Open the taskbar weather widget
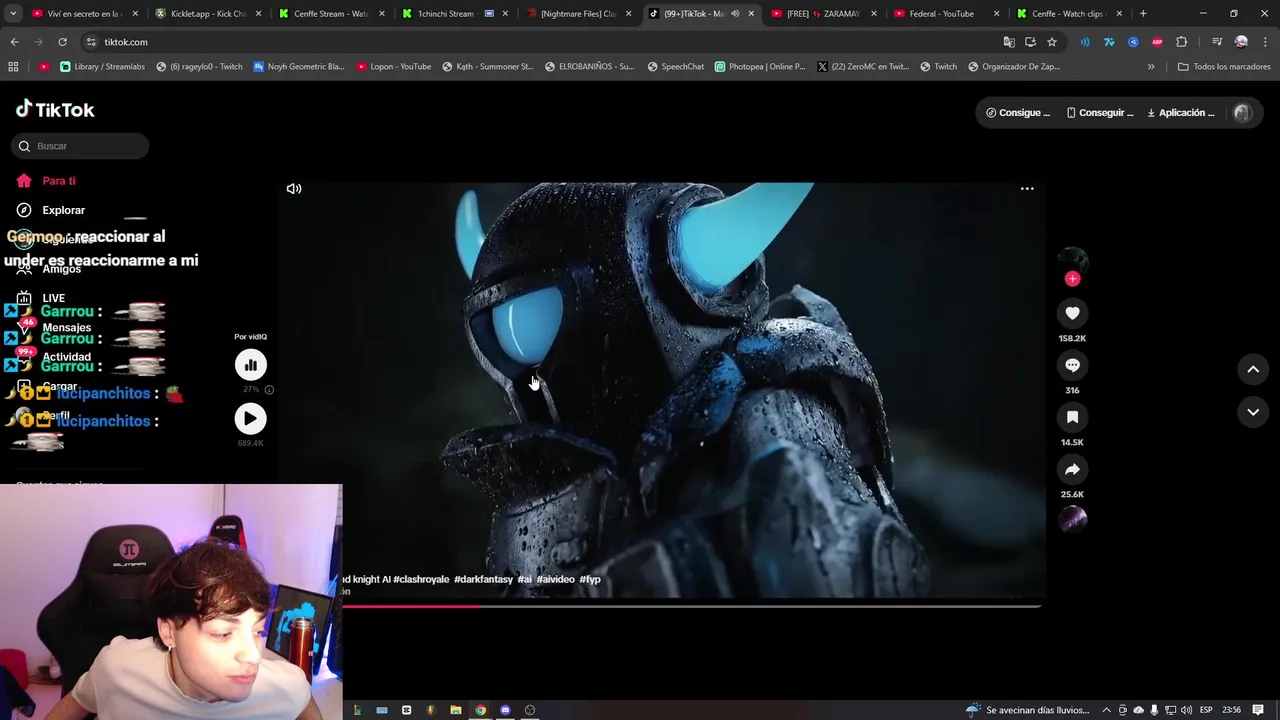1280x720 pixels. (1026, 710)
